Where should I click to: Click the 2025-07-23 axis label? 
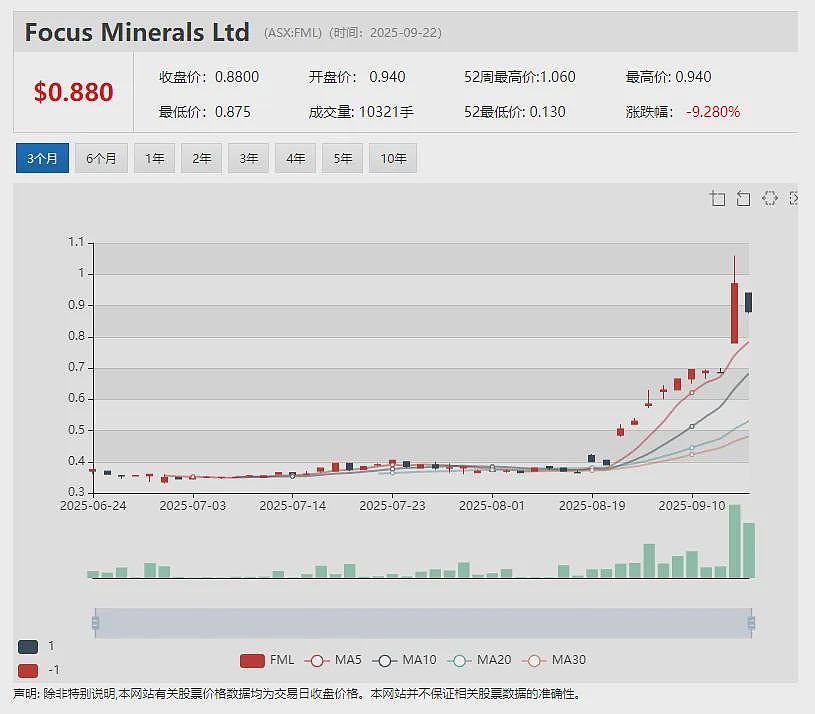[x=392, y=506]
